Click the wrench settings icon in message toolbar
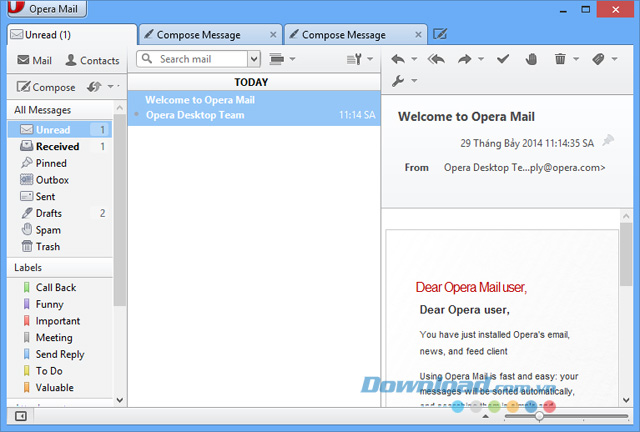 [x=398, y=80]
